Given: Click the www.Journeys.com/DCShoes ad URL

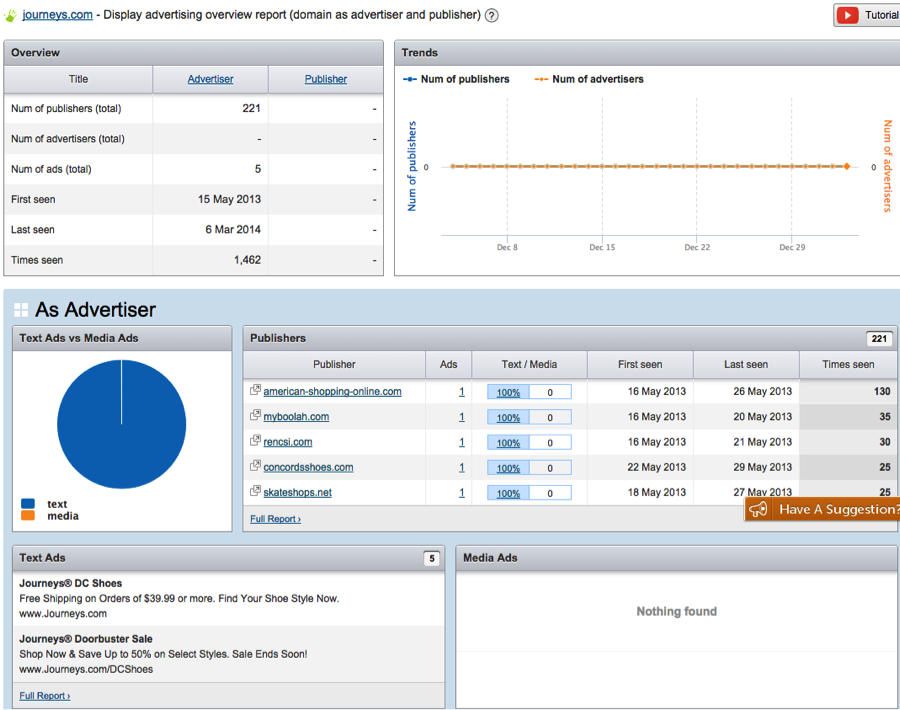Looking at the screenshot, I should [x=86, y=669].
